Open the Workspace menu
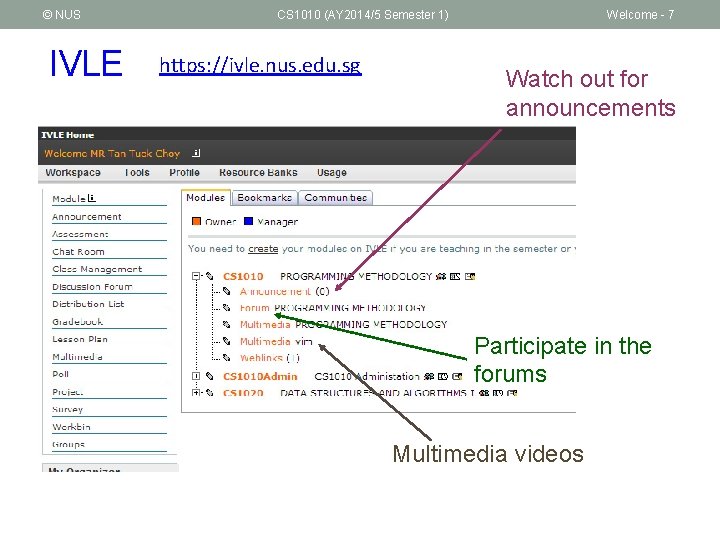This screenshot has height=540, width=720. pyautogui.click(x=73, y=173)
